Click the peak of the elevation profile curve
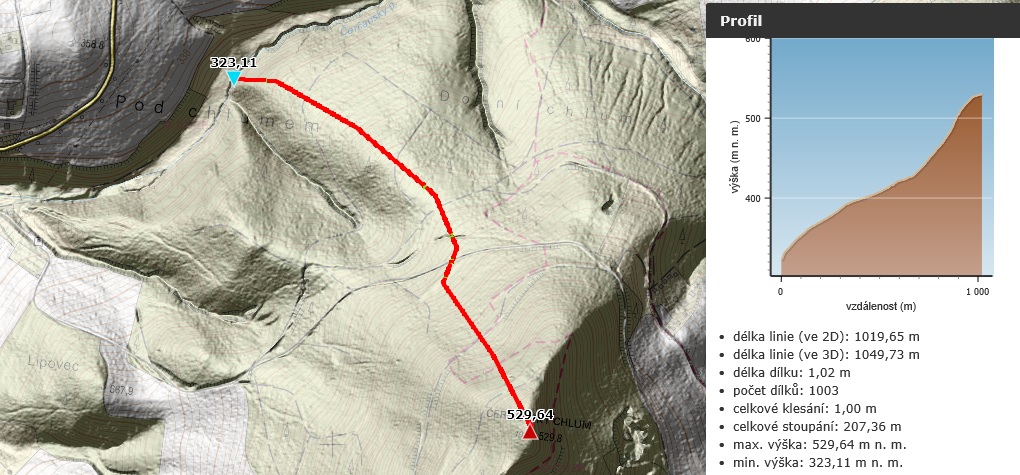1020x475 pixels. click(x=978, y=96)
